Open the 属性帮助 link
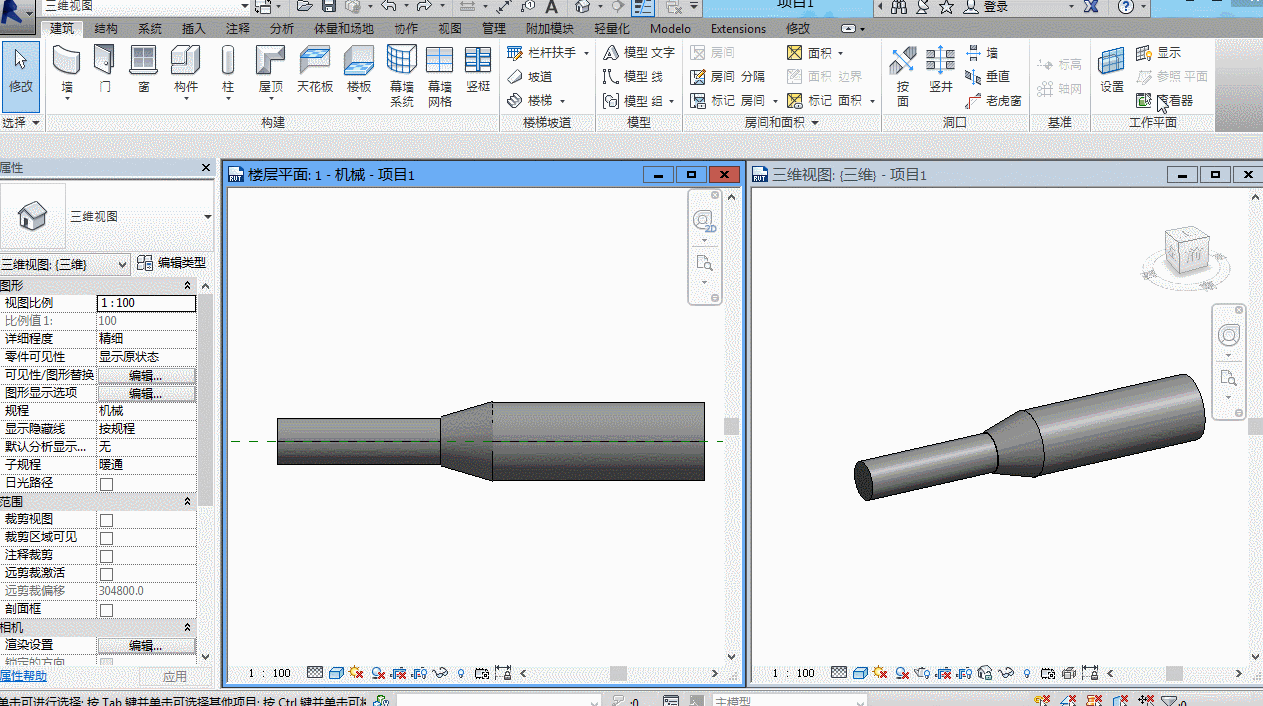 coord(22,676)
